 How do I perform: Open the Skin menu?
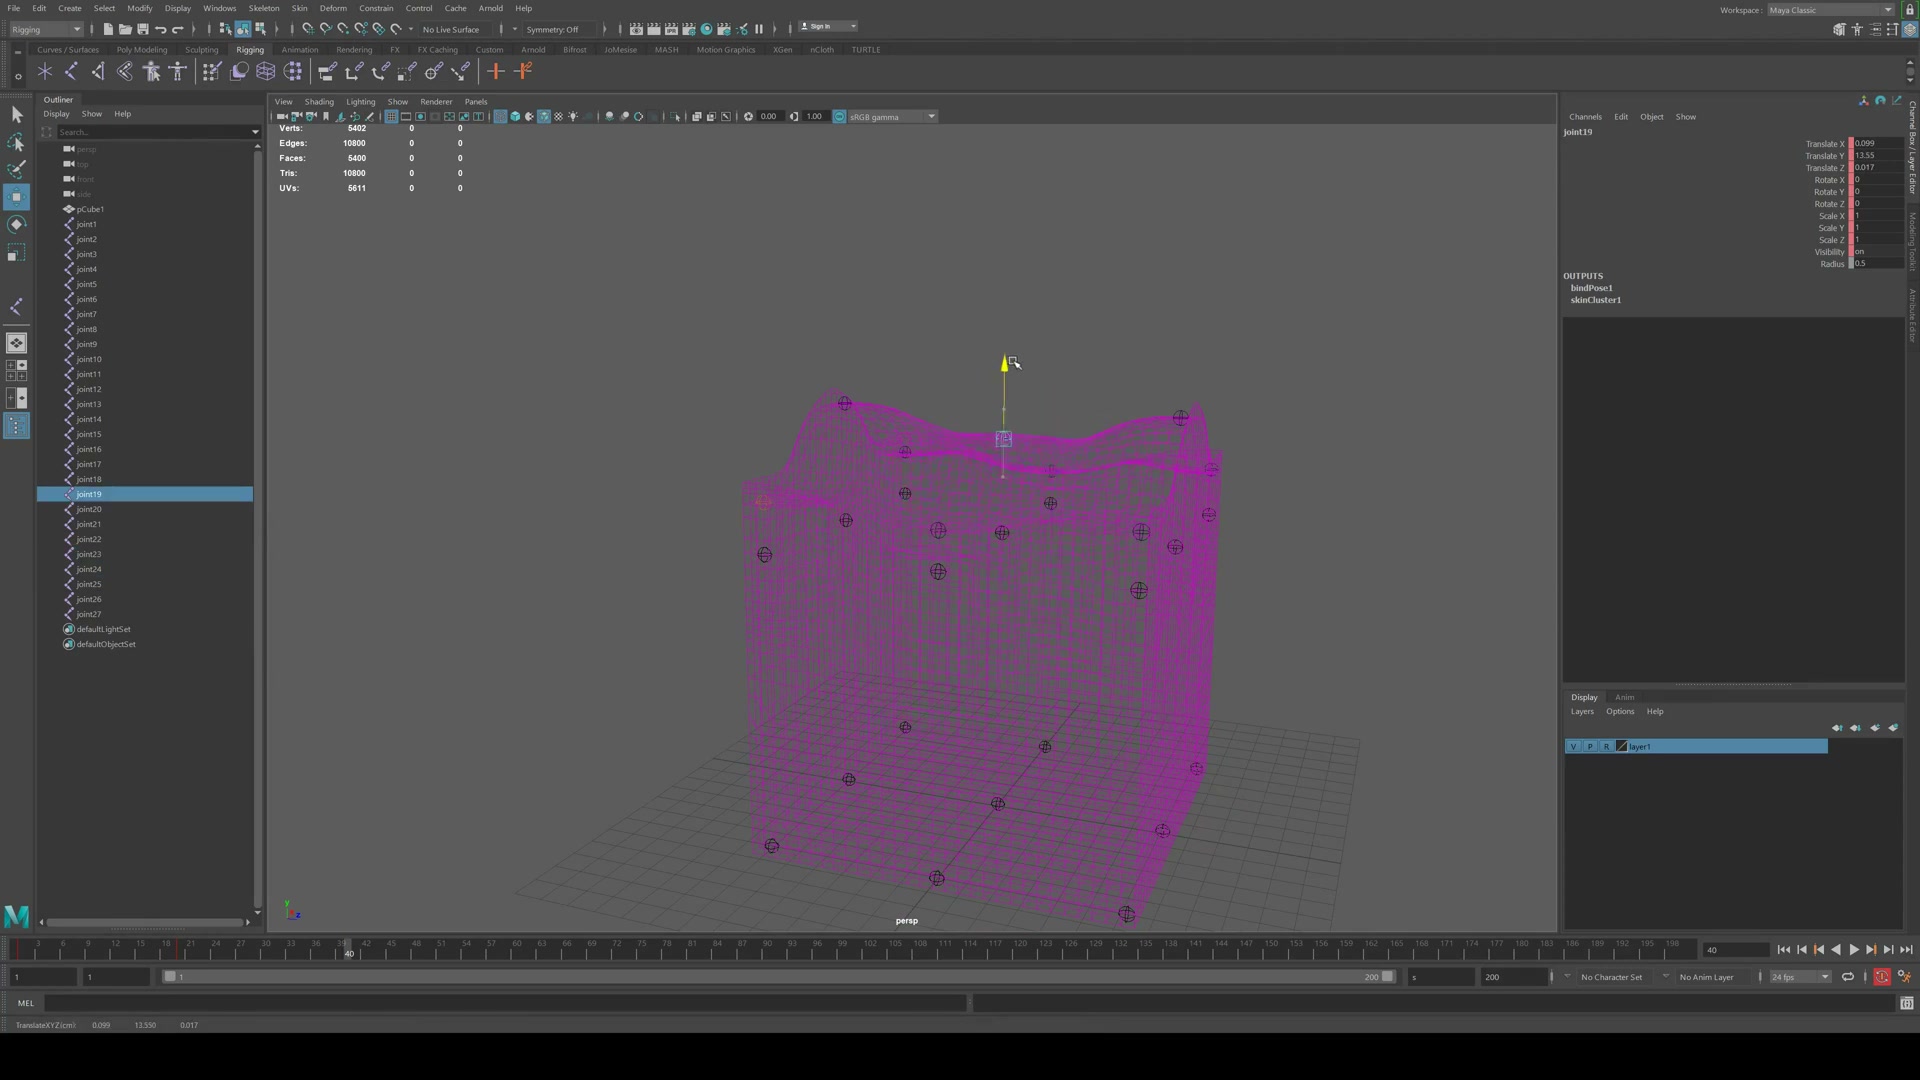(x=299, y=8)
